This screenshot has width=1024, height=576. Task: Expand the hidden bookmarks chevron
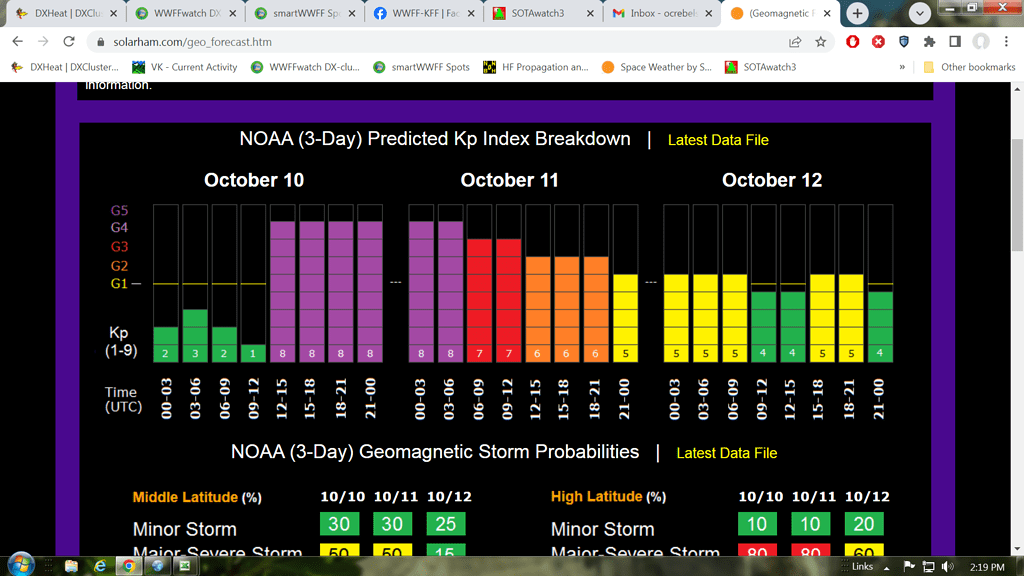click(x=903, y=67)
